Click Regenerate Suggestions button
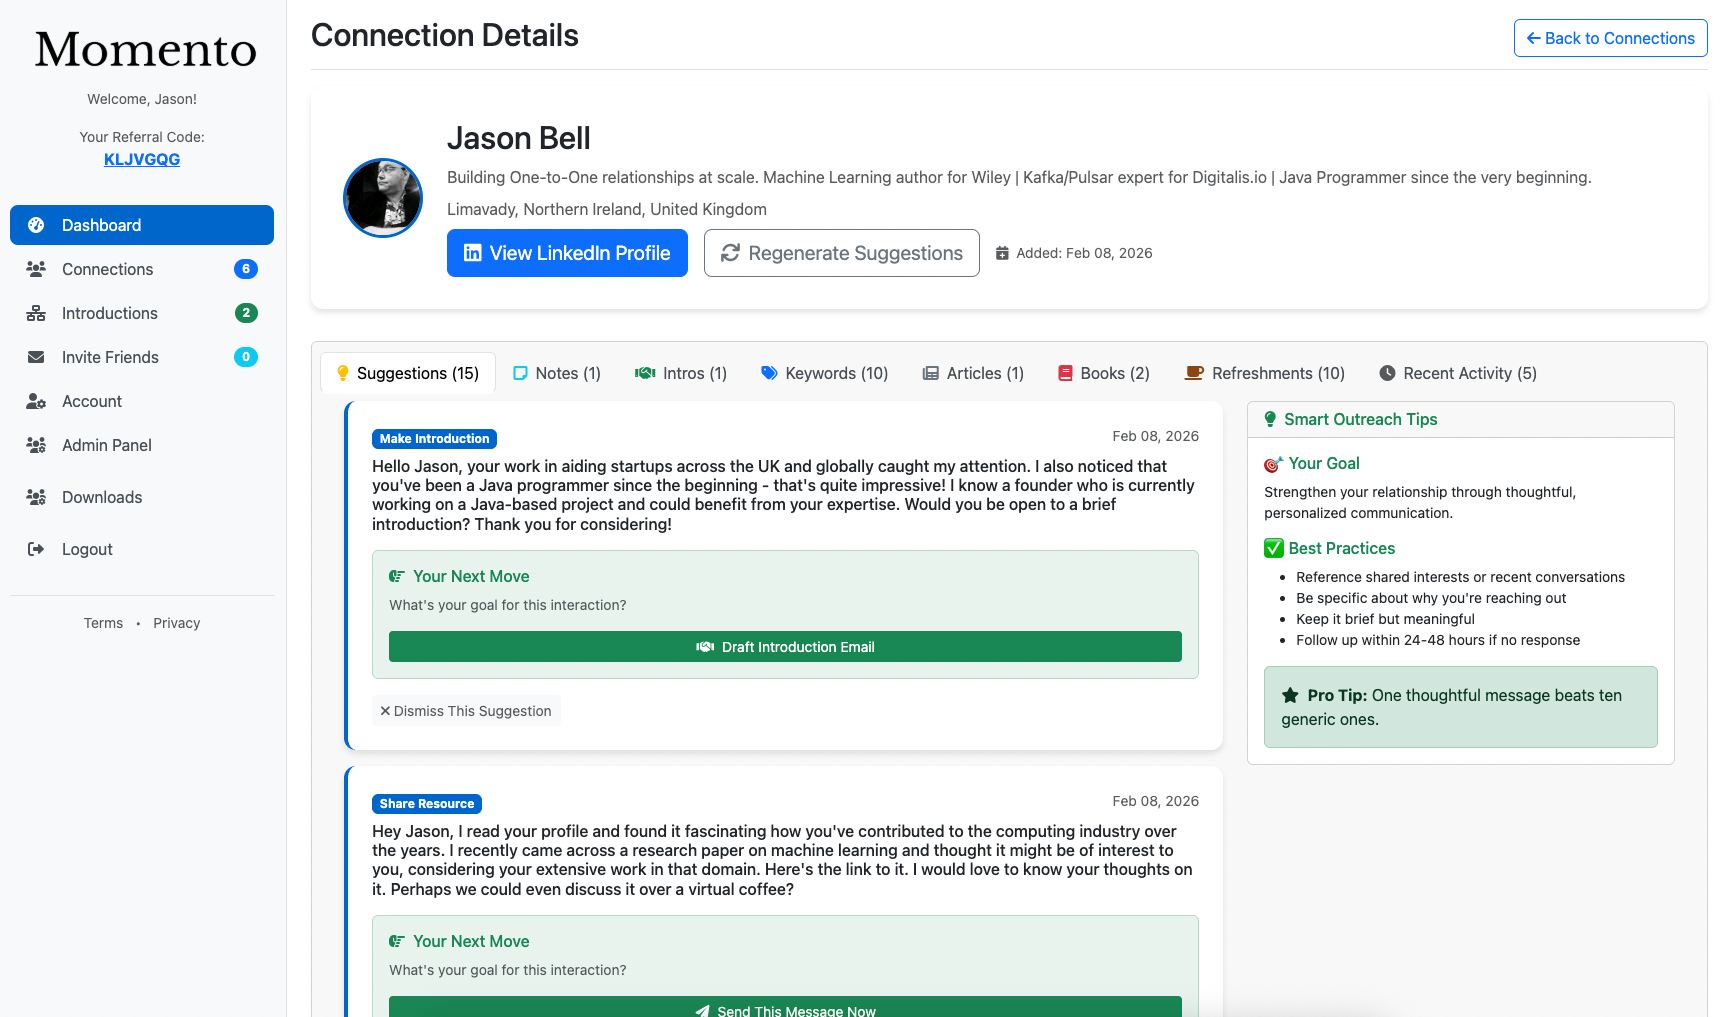Image resolution: width=1722 pixels, height=1017 pixels. coord(841,253)
